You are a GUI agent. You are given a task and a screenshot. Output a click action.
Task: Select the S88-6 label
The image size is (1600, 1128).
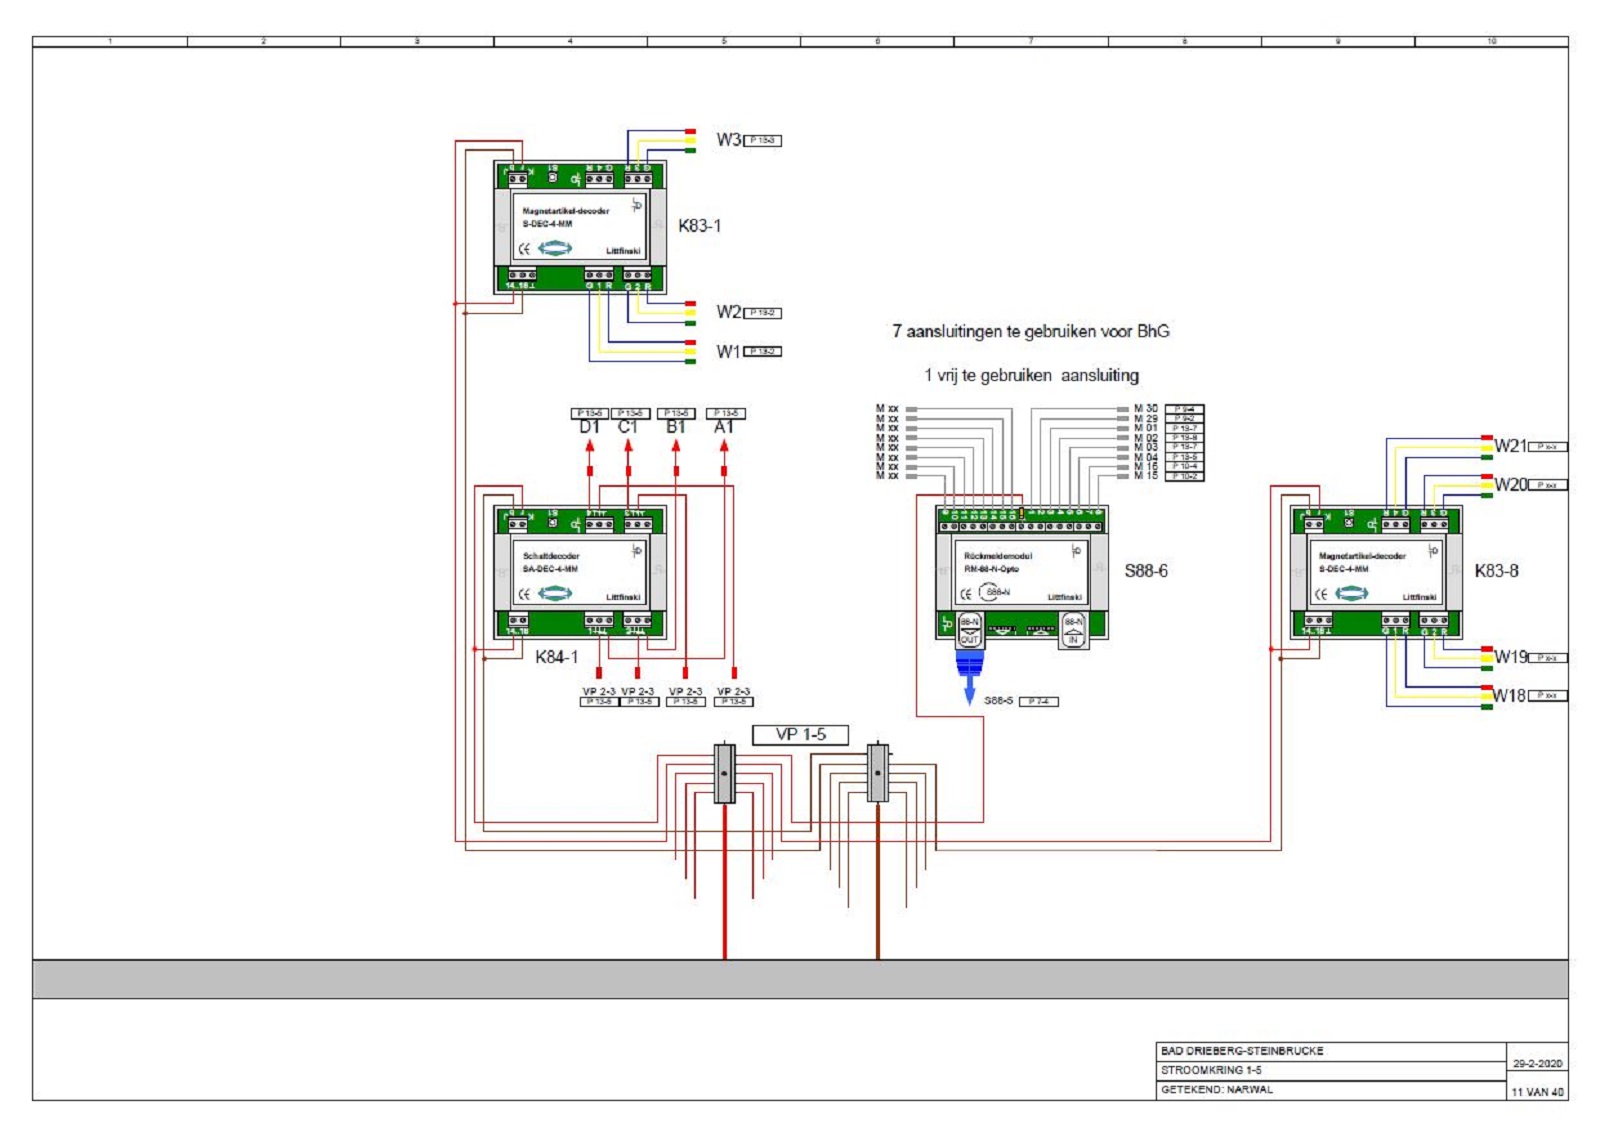[1146, 571]
